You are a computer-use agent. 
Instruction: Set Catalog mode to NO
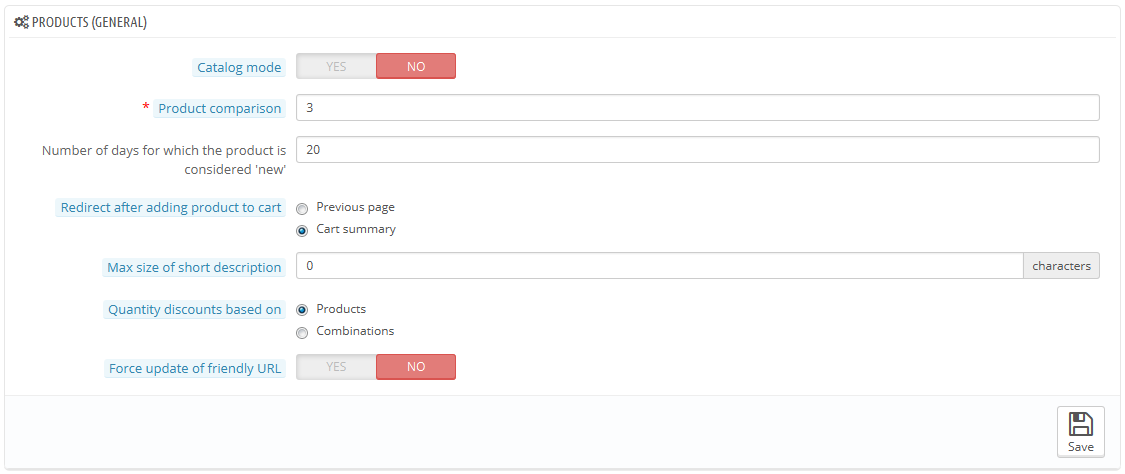416,66
